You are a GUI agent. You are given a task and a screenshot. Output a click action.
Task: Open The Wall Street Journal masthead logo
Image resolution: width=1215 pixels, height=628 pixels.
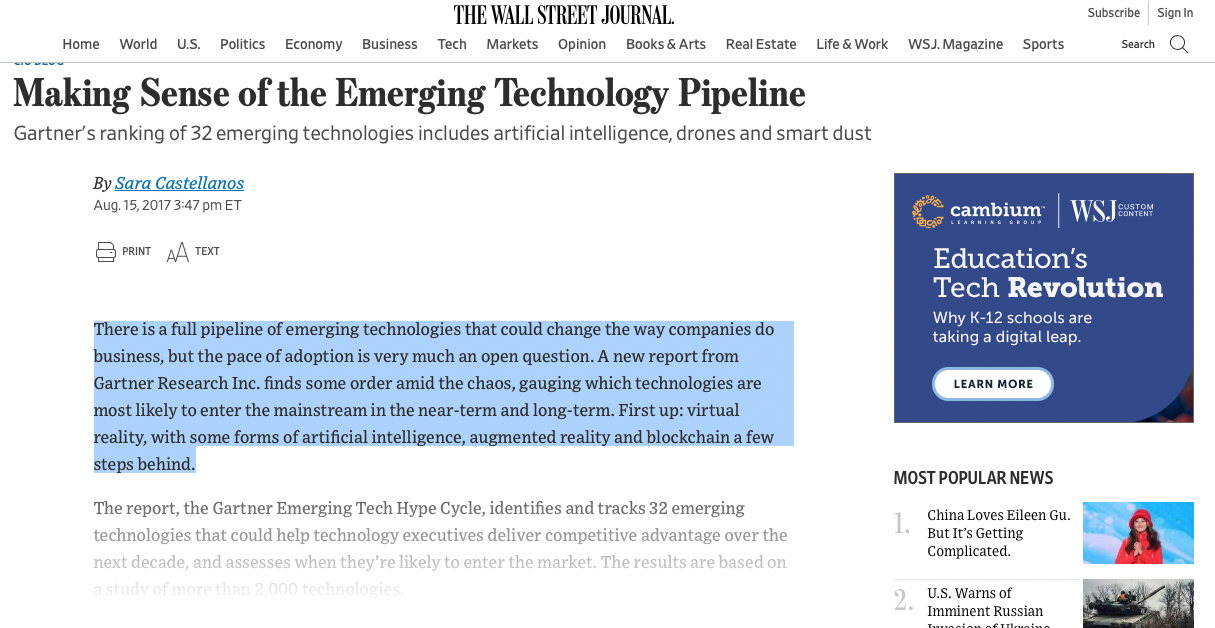coord(564,15)
